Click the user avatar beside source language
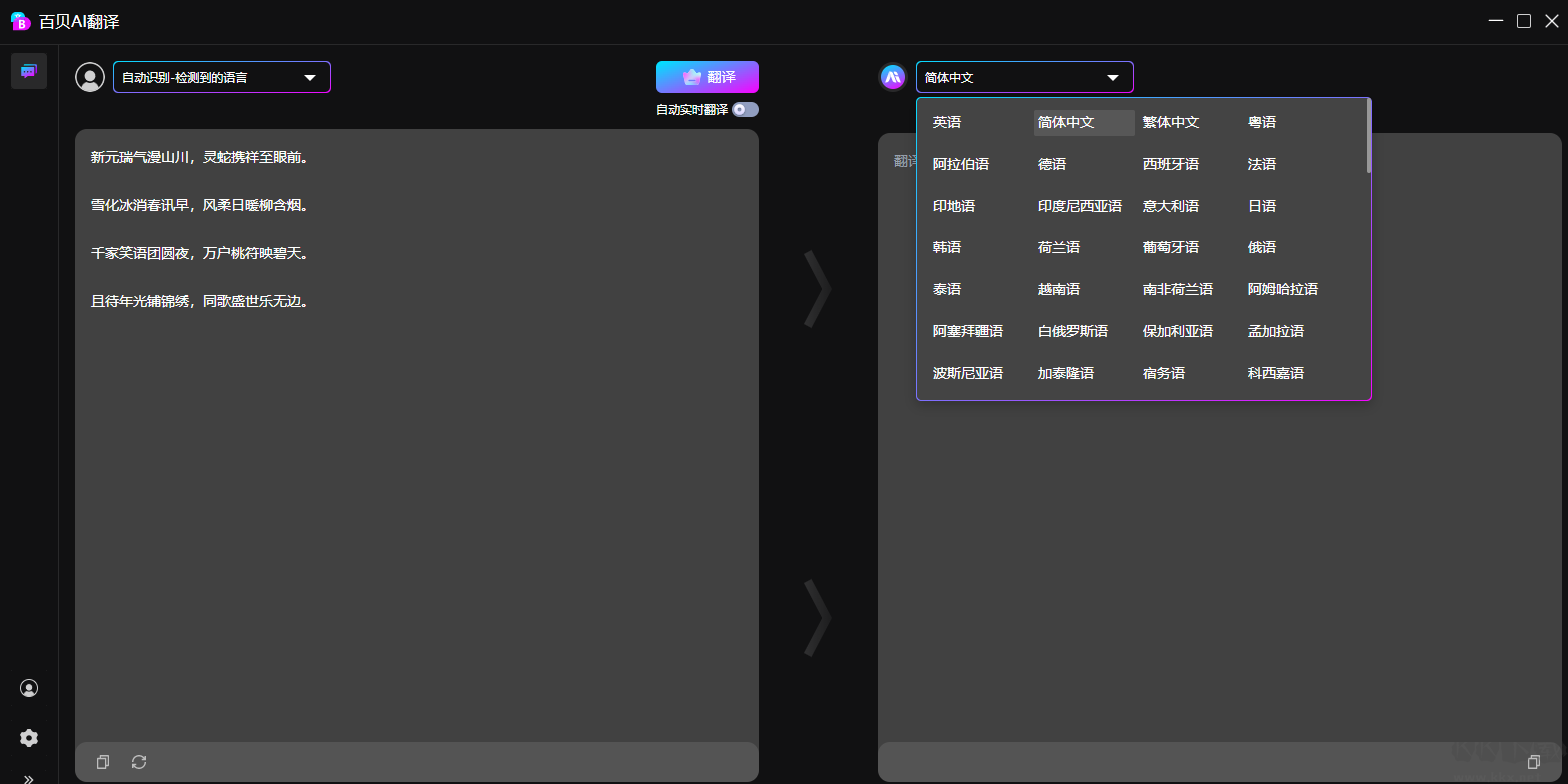This screenshot has width=1568, height=784. (x=90, y=77)
